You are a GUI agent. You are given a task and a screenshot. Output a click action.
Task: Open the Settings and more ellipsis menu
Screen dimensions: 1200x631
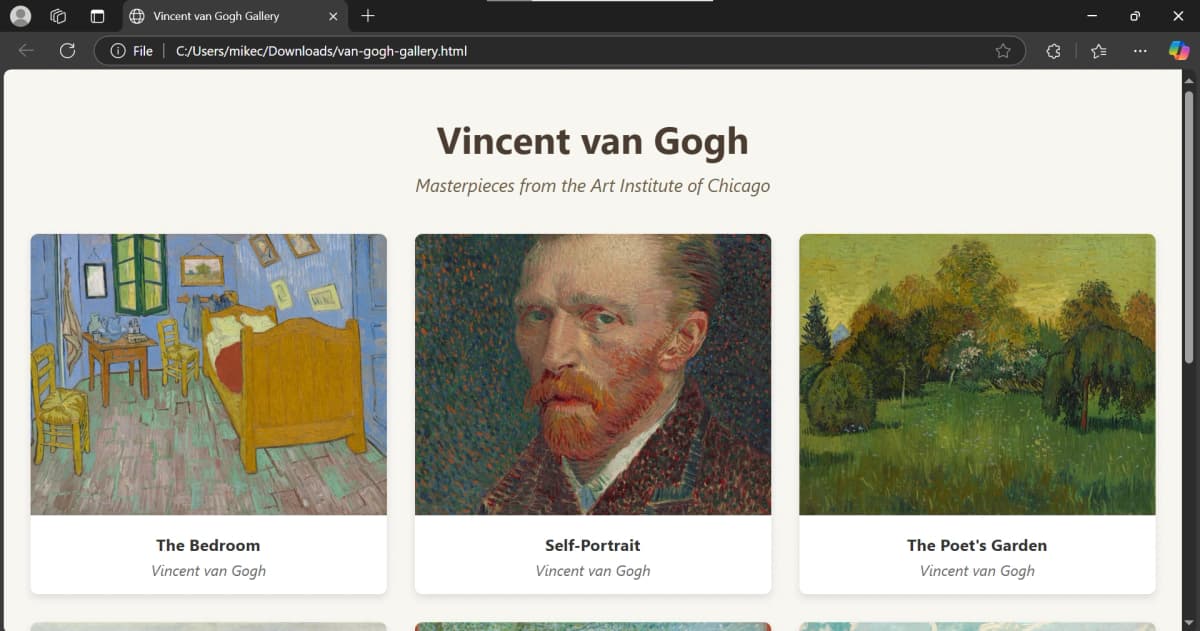pos(1140,51)
